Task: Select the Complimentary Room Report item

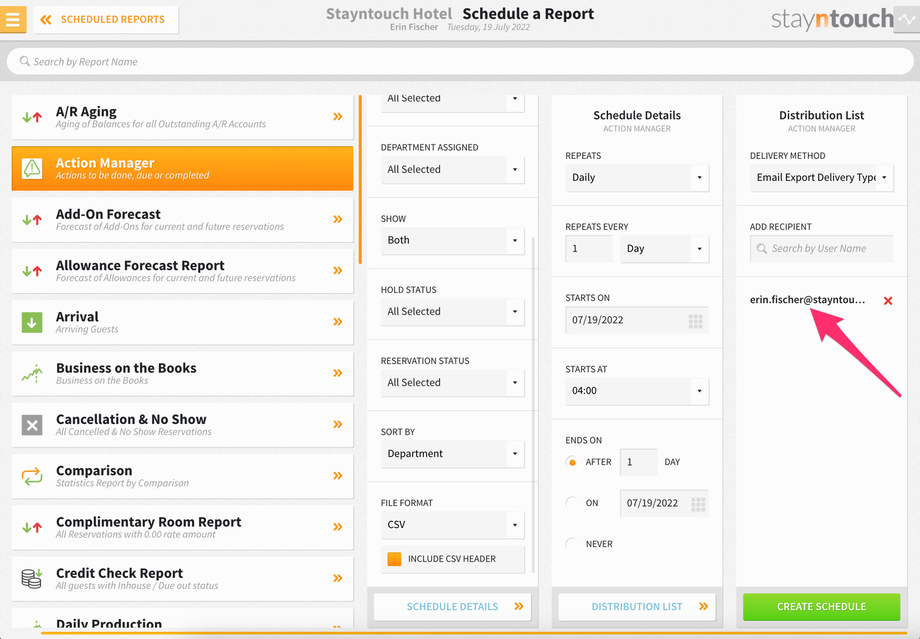Action: click(182, 528)
